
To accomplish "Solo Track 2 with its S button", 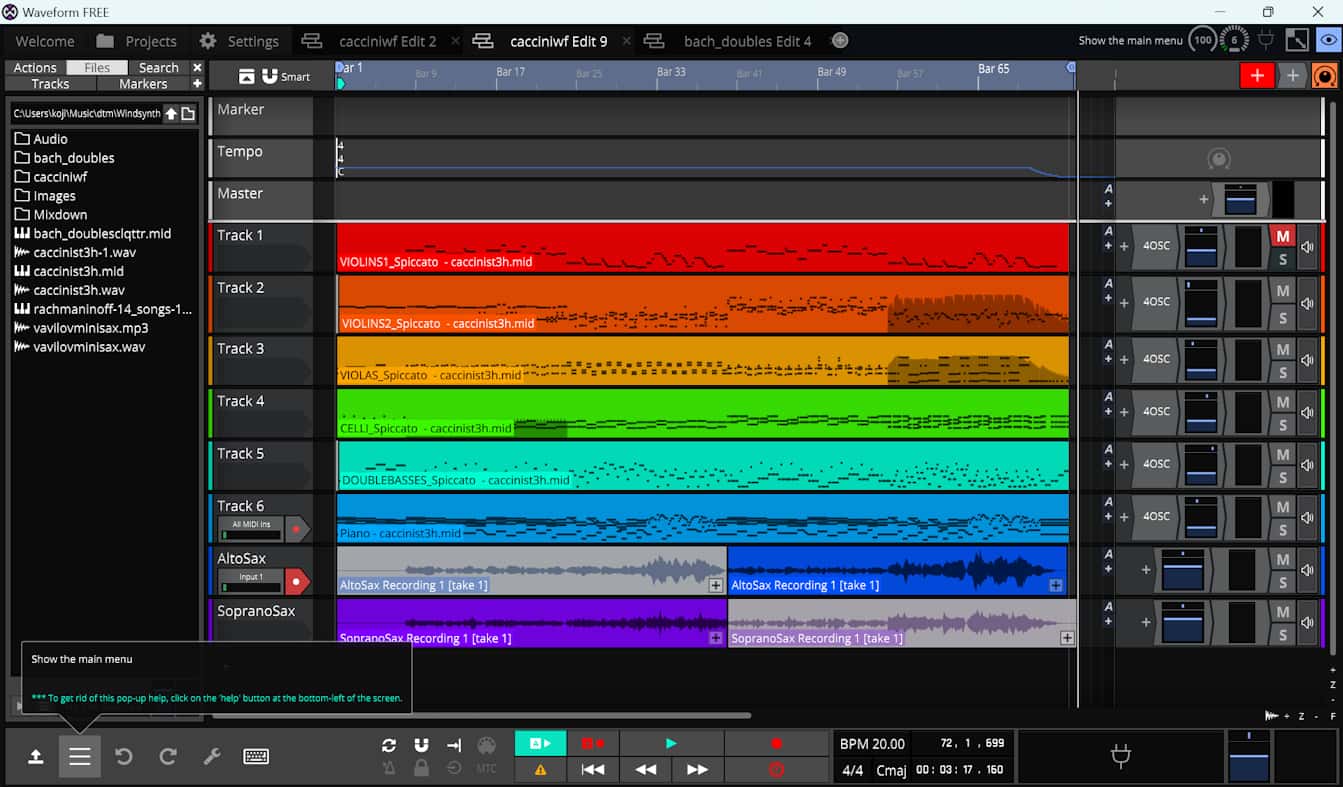I will coord(1283,316).
